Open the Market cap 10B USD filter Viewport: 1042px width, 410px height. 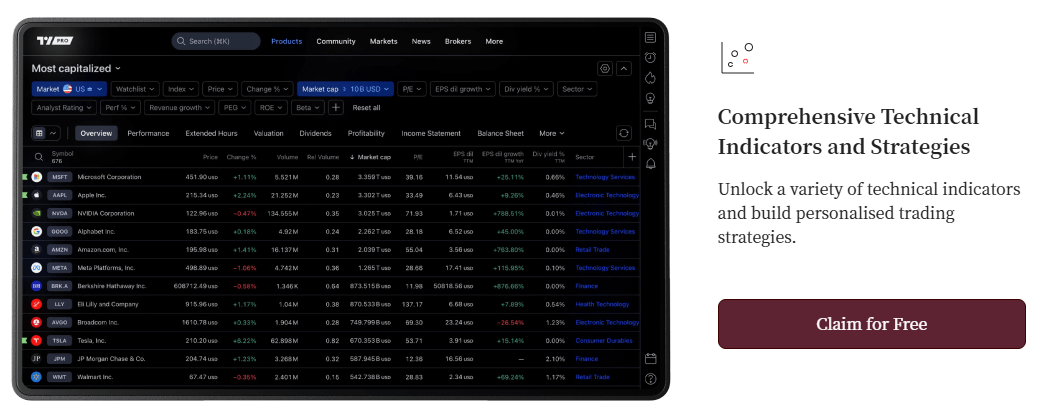click(x=346, y=89)
